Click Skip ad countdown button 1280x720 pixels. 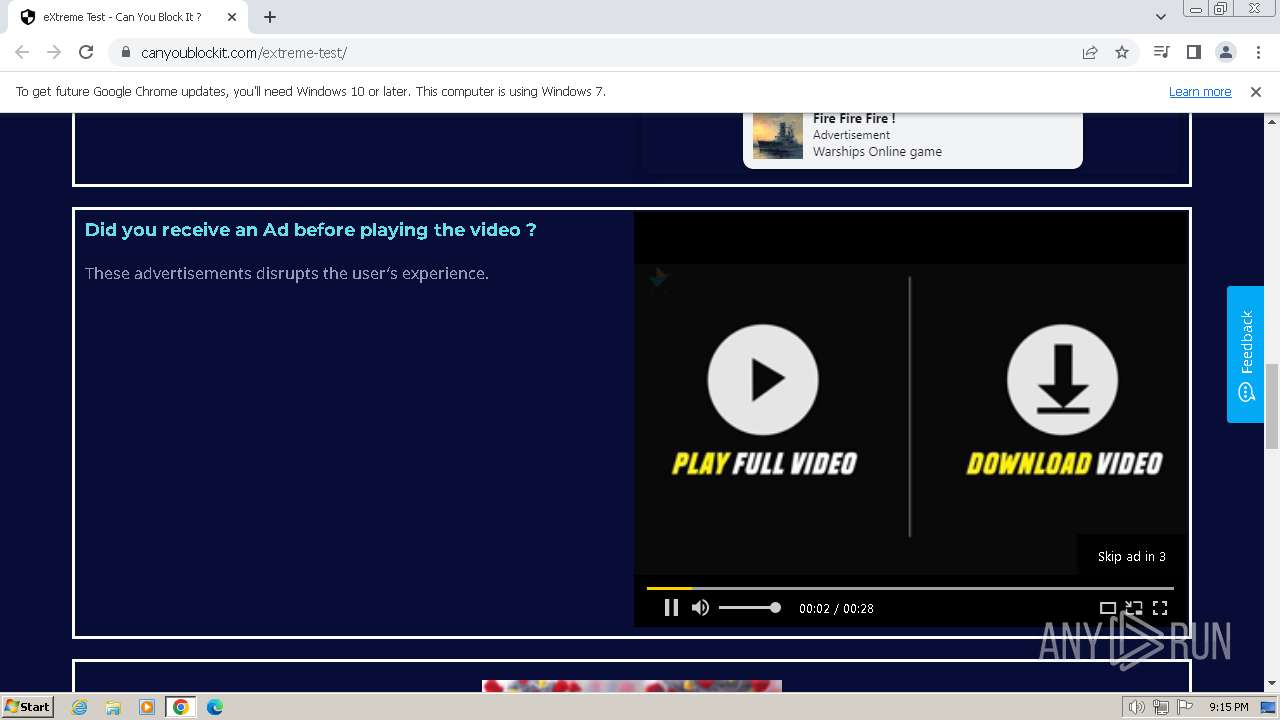tap(1132, 556)
